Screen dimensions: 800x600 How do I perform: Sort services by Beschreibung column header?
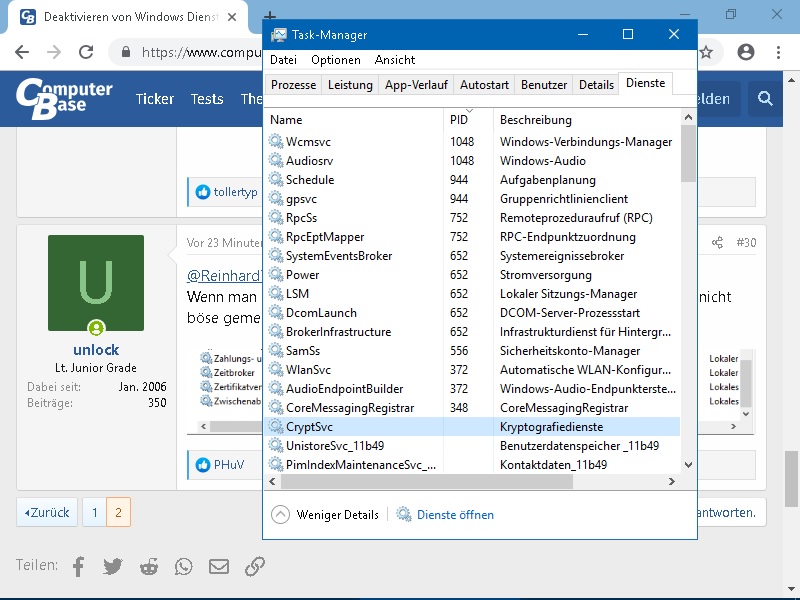[x=587, y=120]
